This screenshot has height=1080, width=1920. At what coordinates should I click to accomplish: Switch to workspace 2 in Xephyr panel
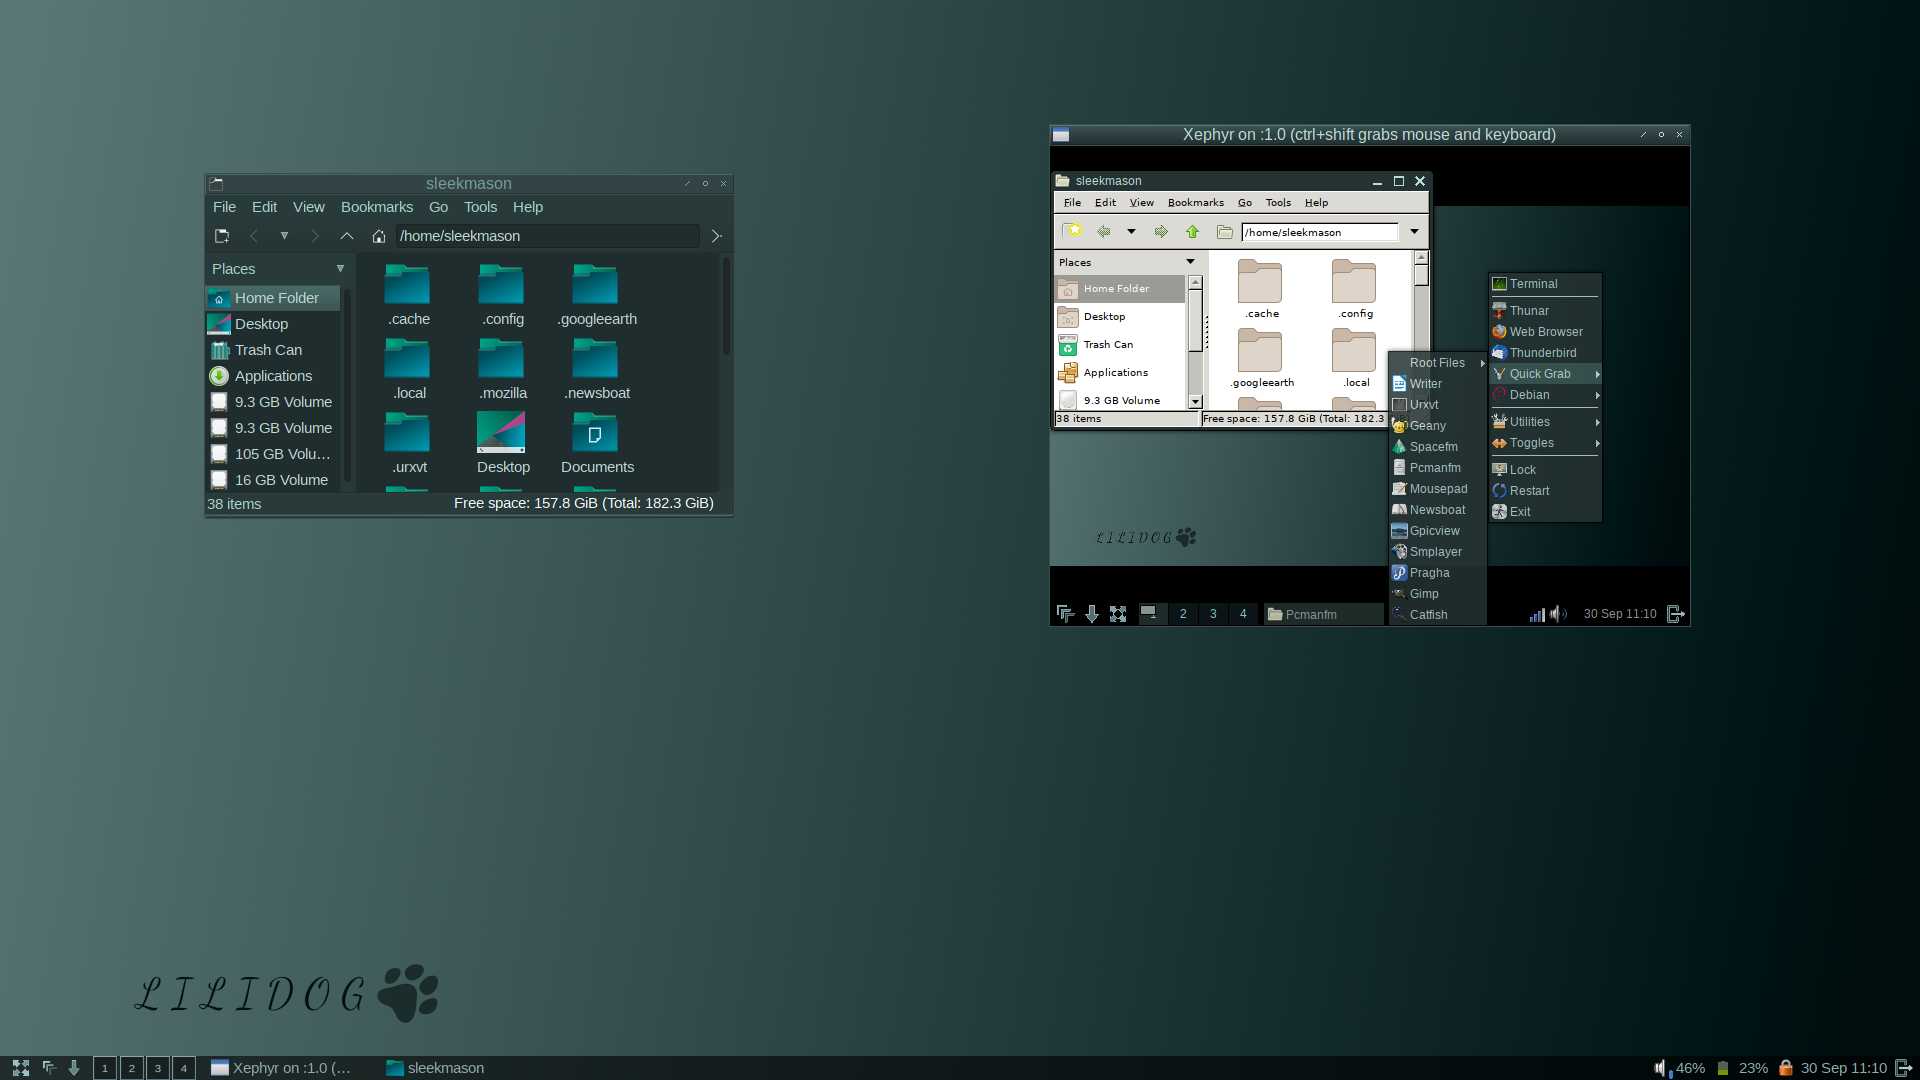[x=1183, y=614]
